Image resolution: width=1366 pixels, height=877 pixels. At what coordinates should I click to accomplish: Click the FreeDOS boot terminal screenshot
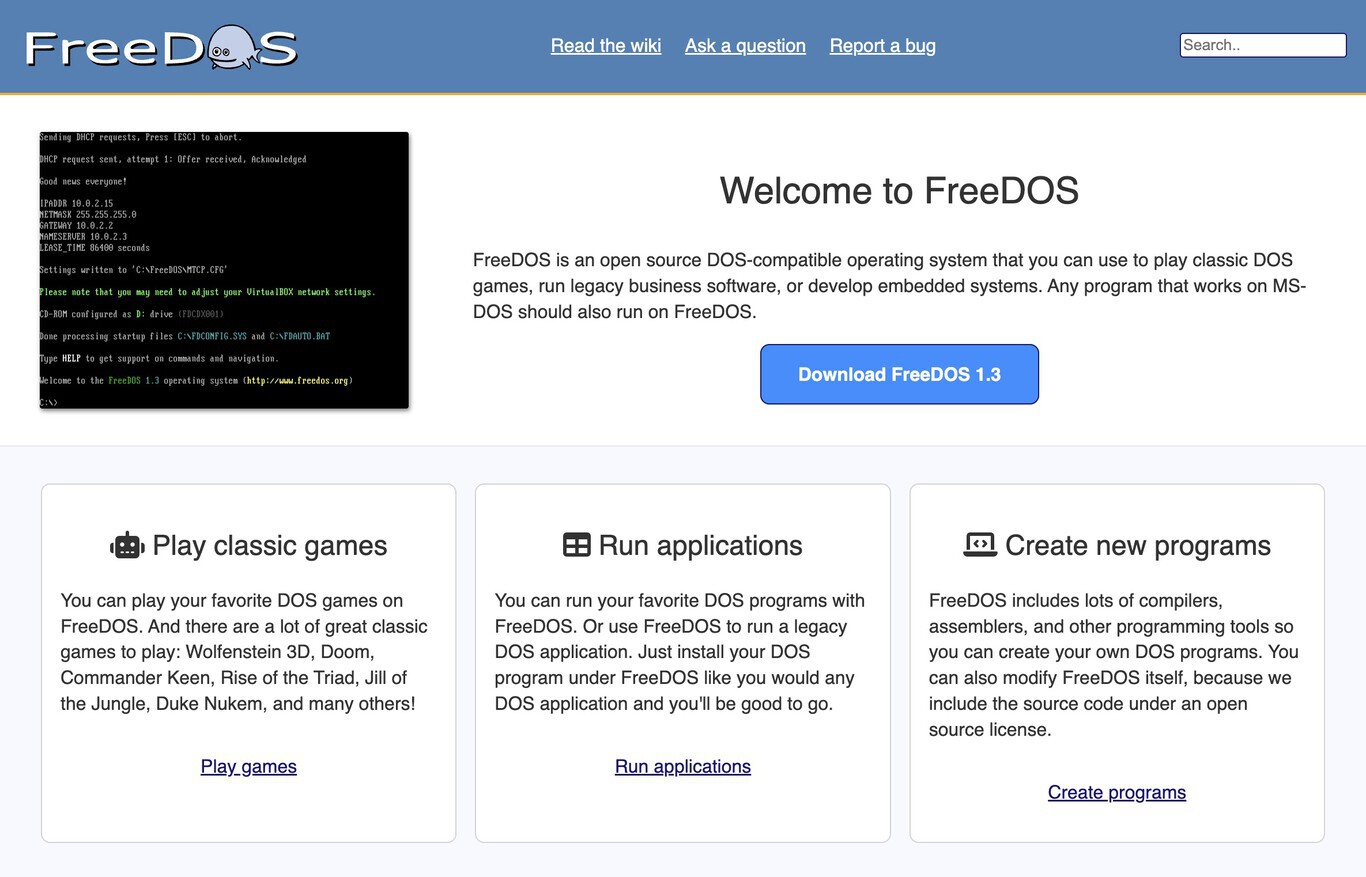click(224, 270)
